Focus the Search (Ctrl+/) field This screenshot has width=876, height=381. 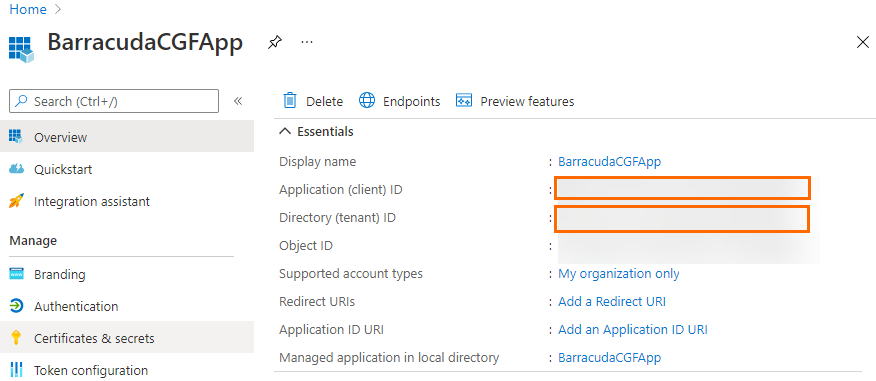(x=114, y=101)
